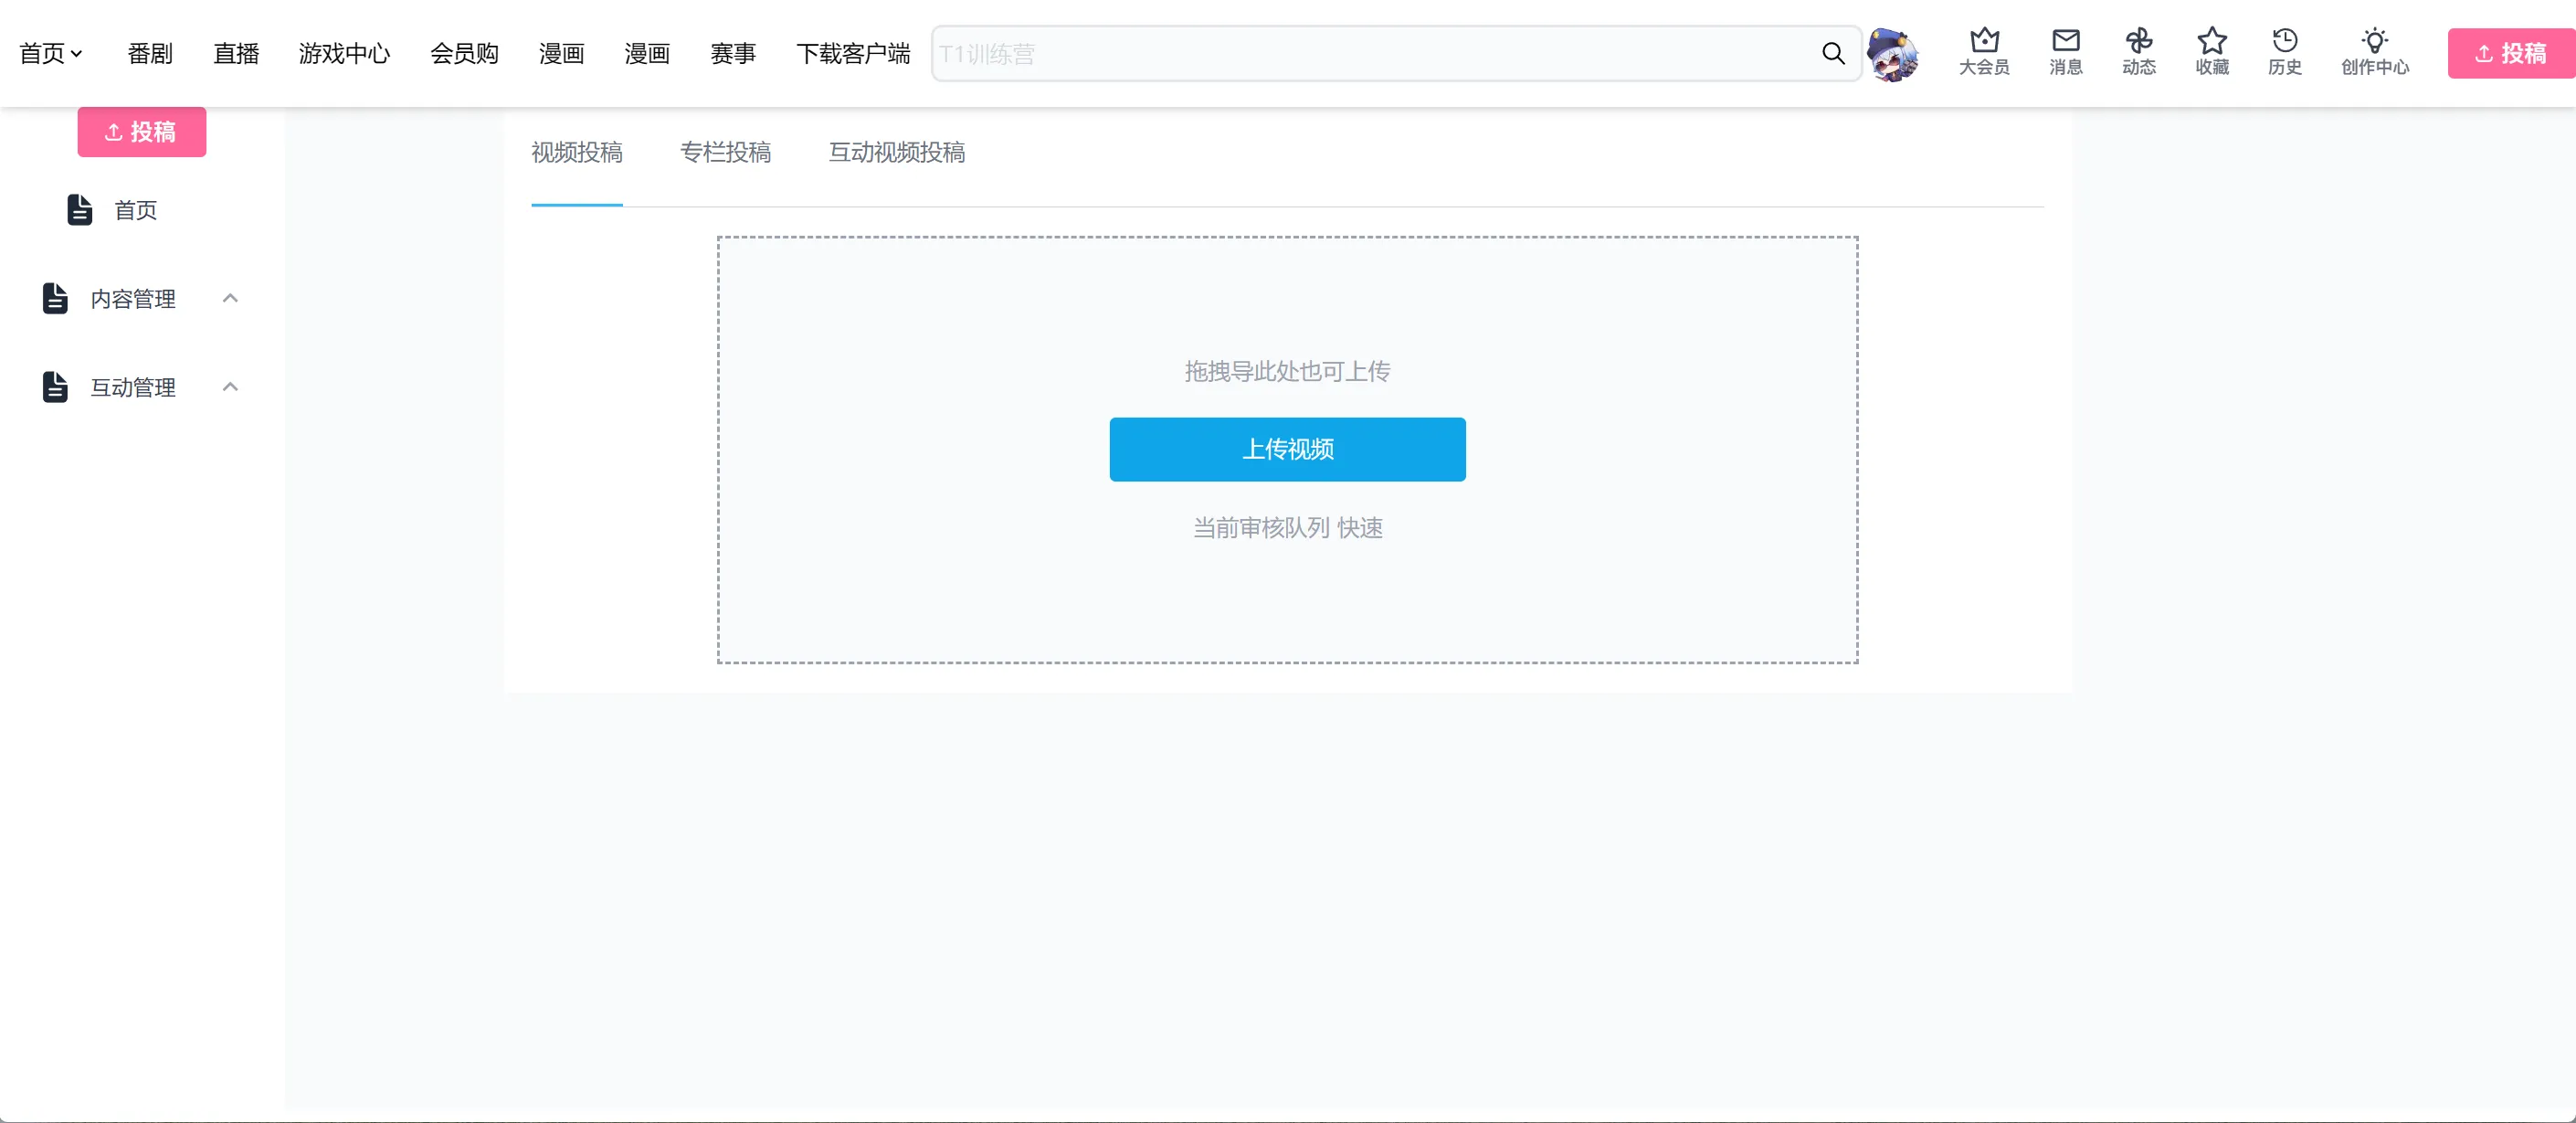Collapse the 内容管理 sidebar section
Screen dimensions: 2576x1123
[230, 298]
